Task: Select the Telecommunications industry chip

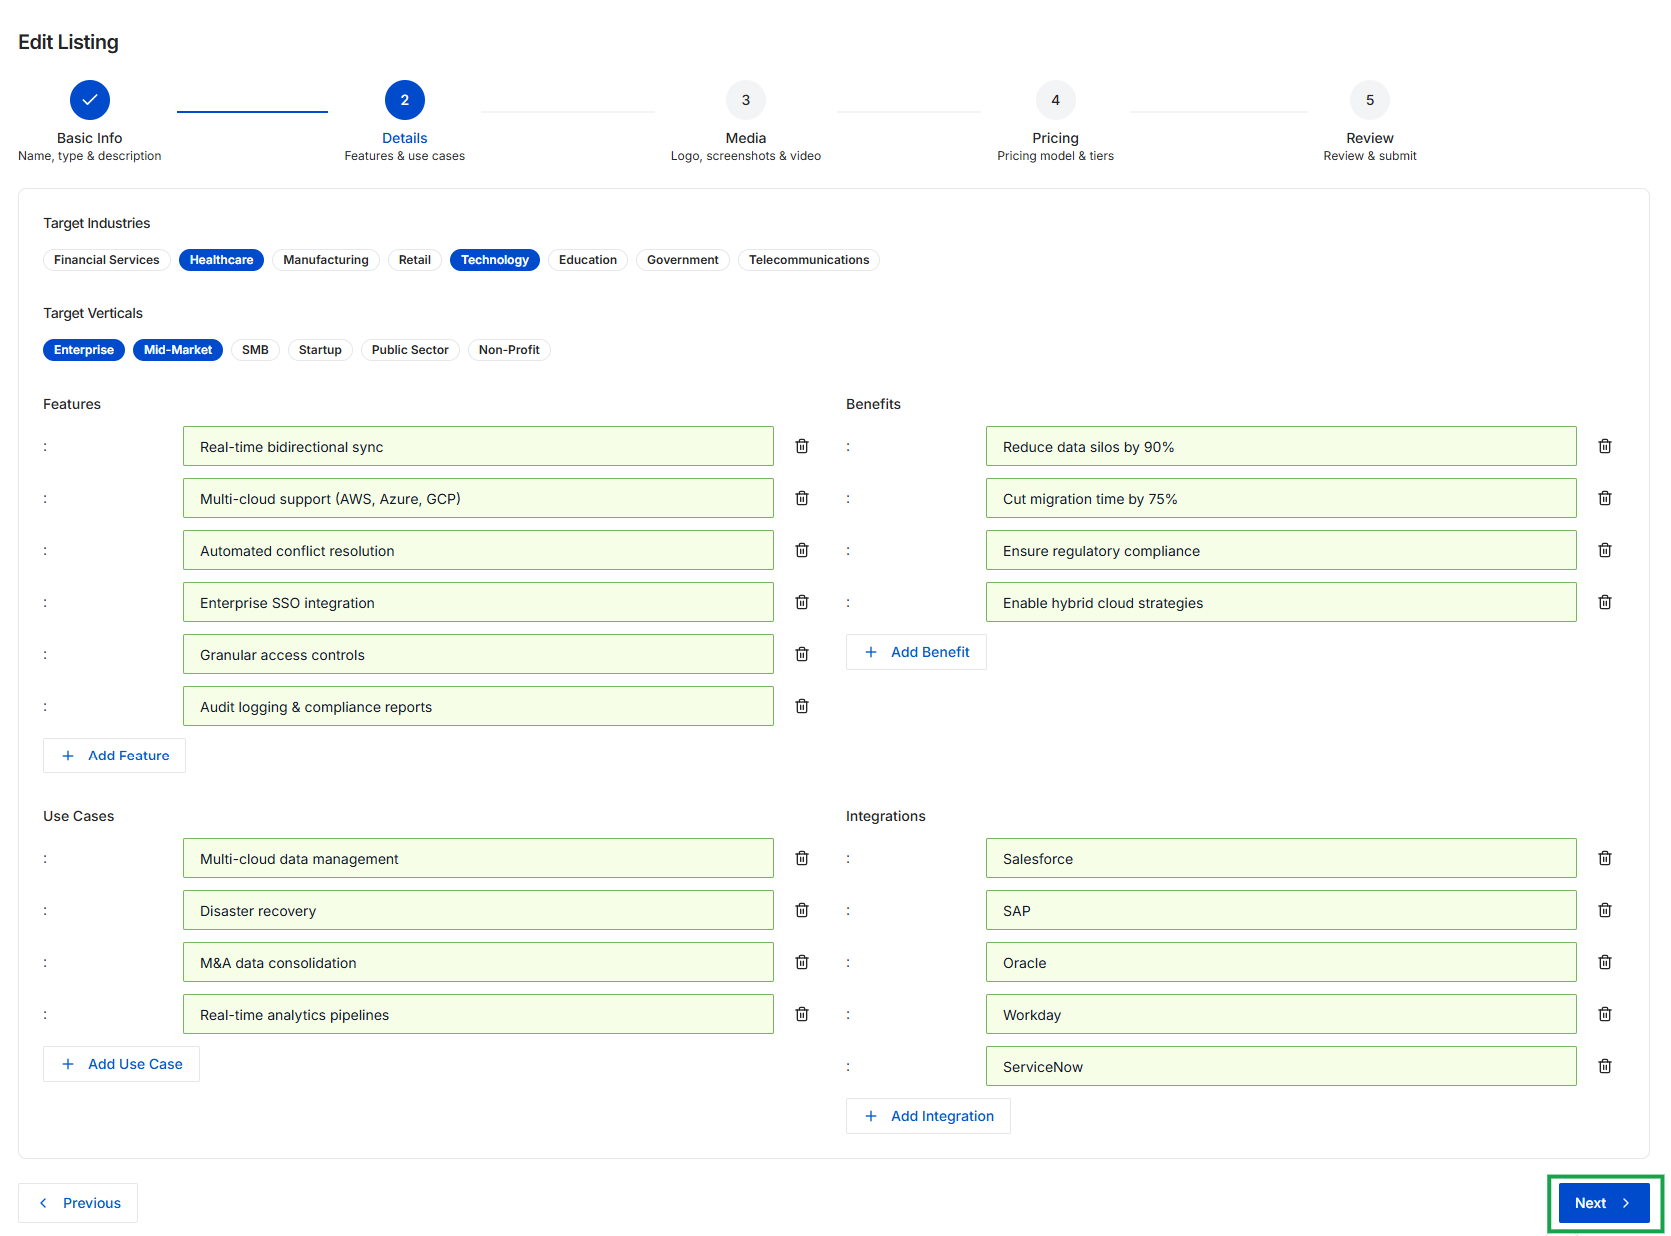Action: click(809, 260)
